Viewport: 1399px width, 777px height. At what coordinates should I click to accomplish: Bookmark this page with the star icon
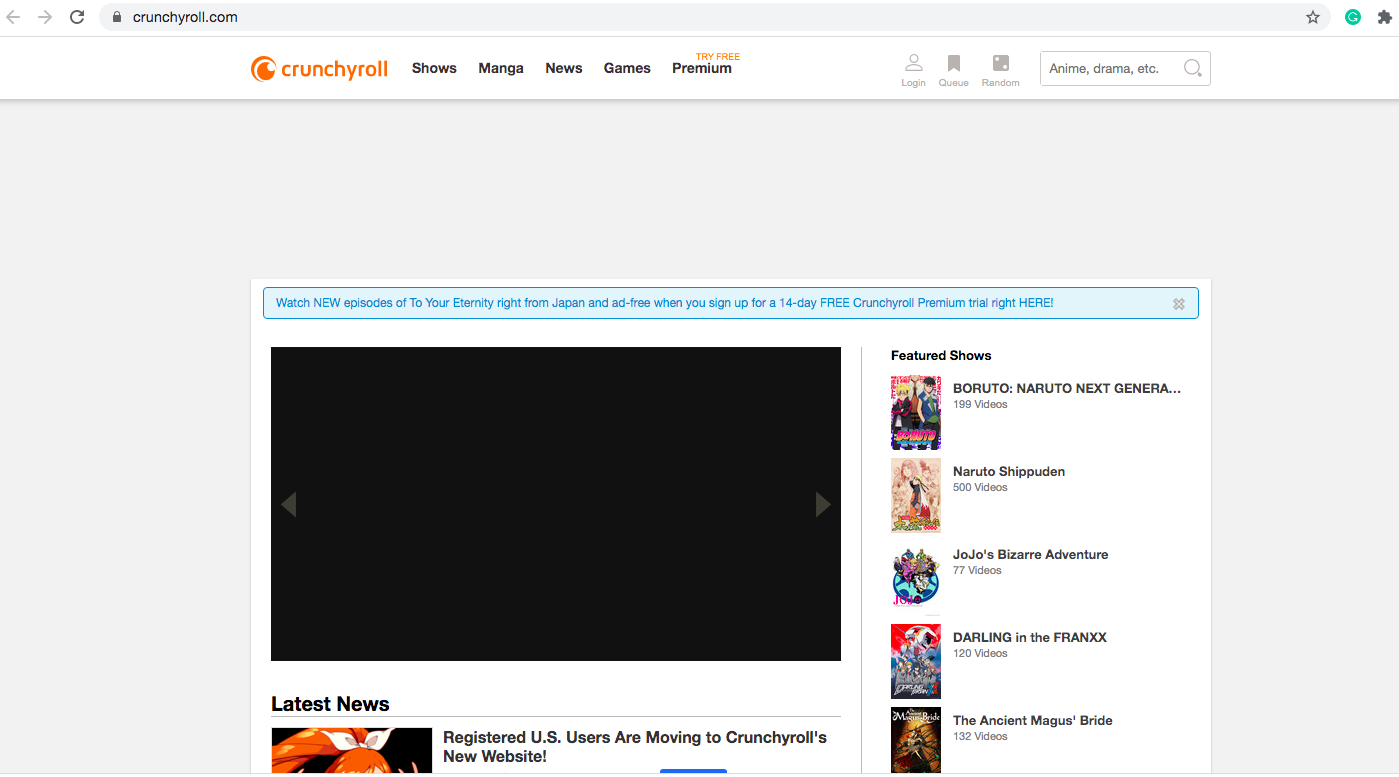1313,17
